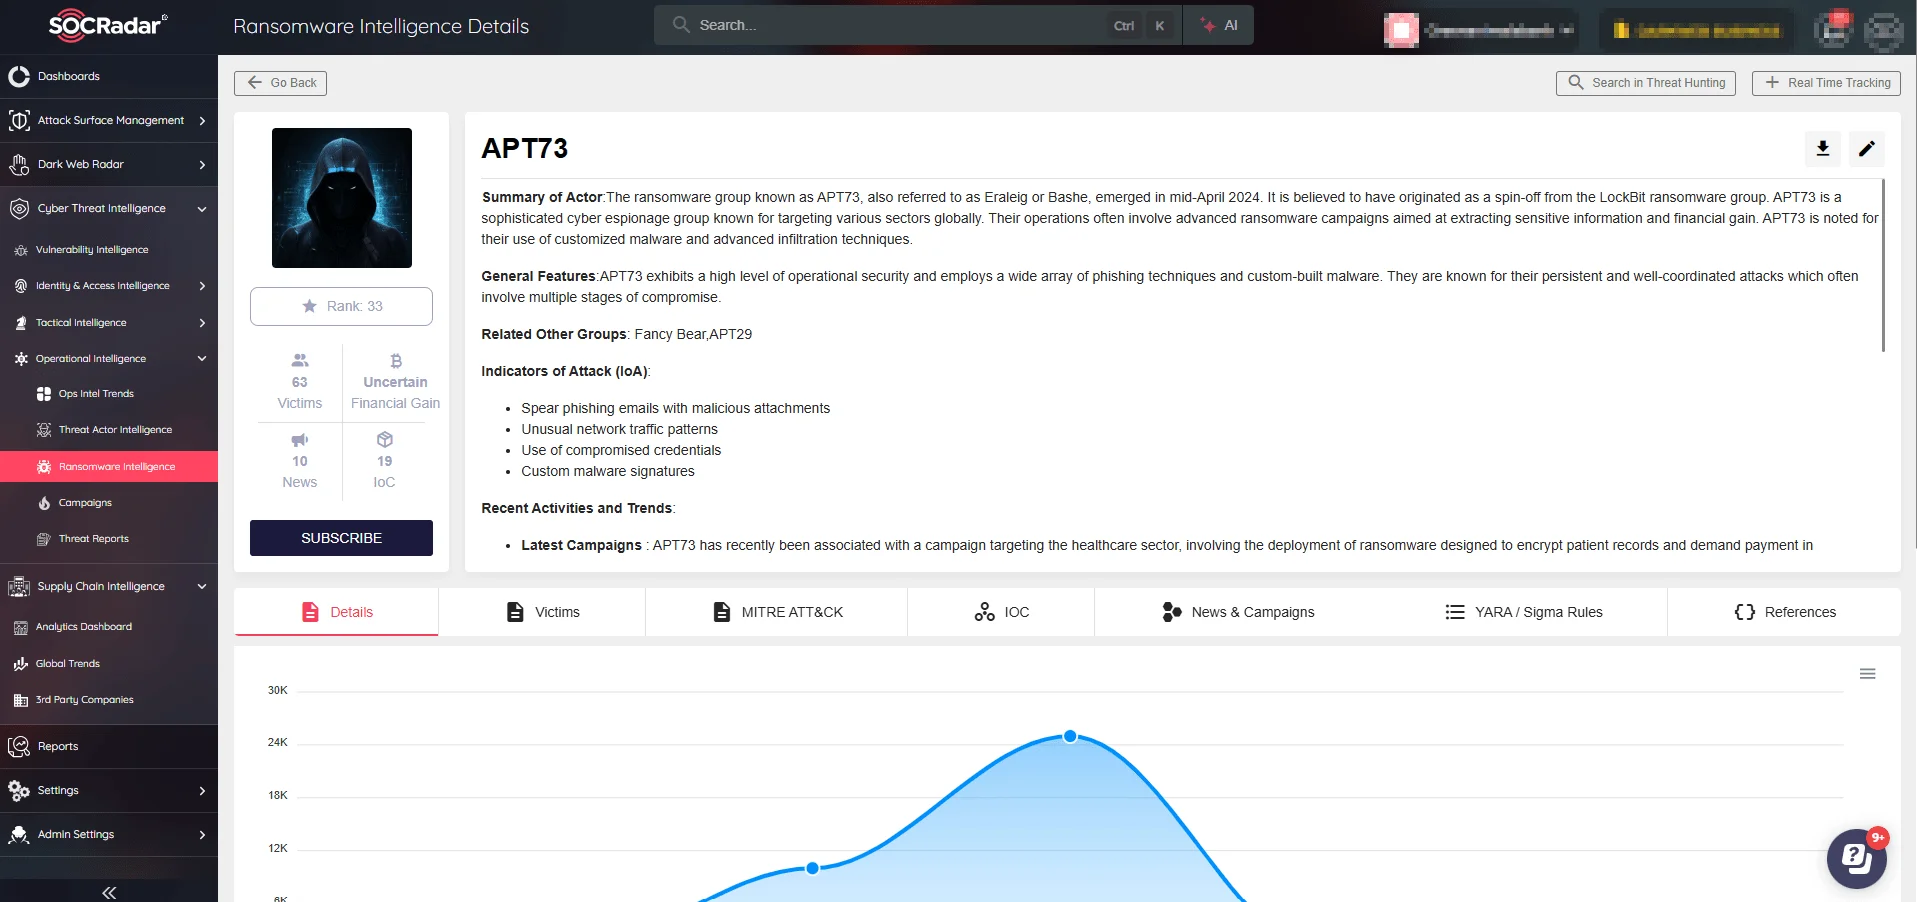Click the Vulnerability Intelligence bug icon
The height and width of the screenshot is (902, 1917).
(21, 250)
